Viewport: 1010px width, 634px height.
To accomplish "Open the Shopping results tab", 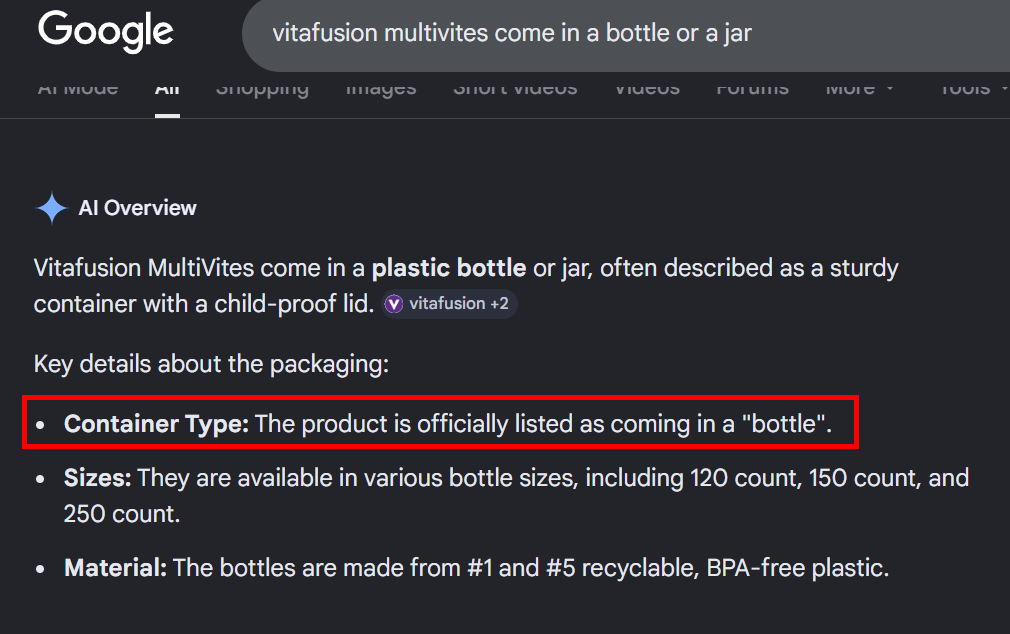I will pyautogui.click(x=262, y=89).
